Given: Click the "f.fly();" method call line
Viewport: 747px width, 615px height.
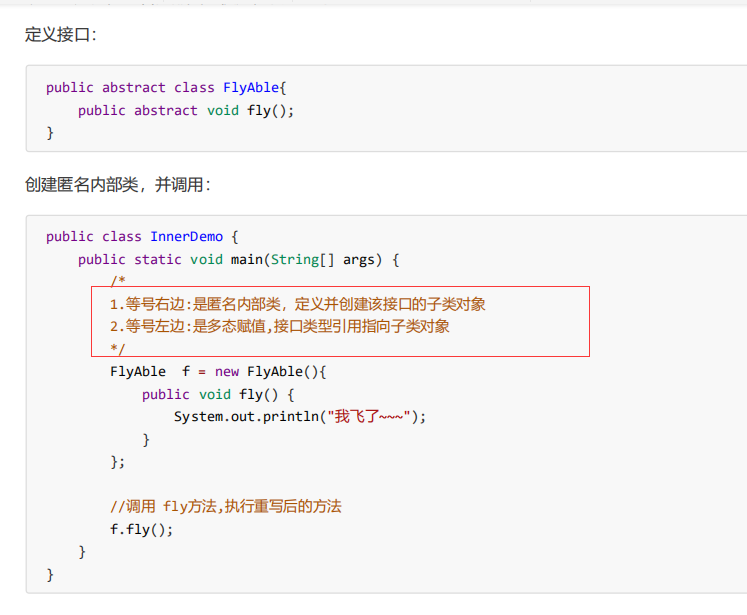Looking at the screenshot, I should 142,529.
